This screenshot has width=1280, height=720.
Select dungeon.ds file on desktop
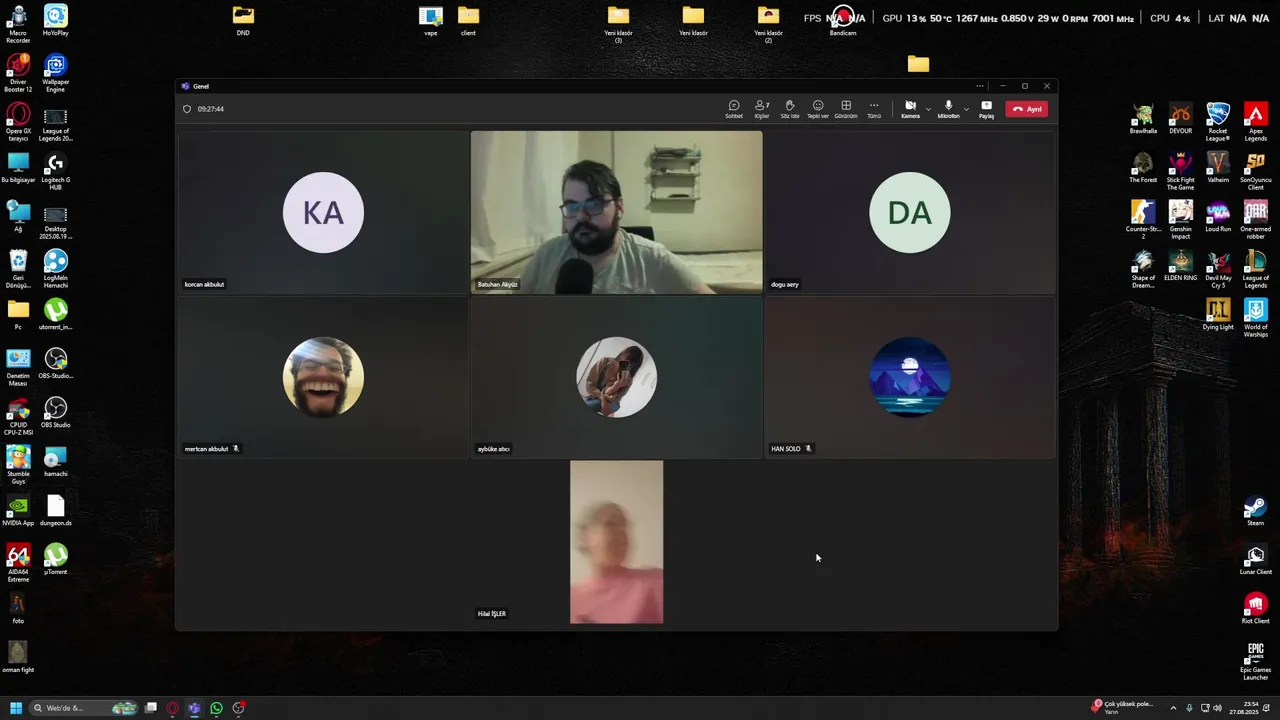pyautogui.click(x=55, y=510)
